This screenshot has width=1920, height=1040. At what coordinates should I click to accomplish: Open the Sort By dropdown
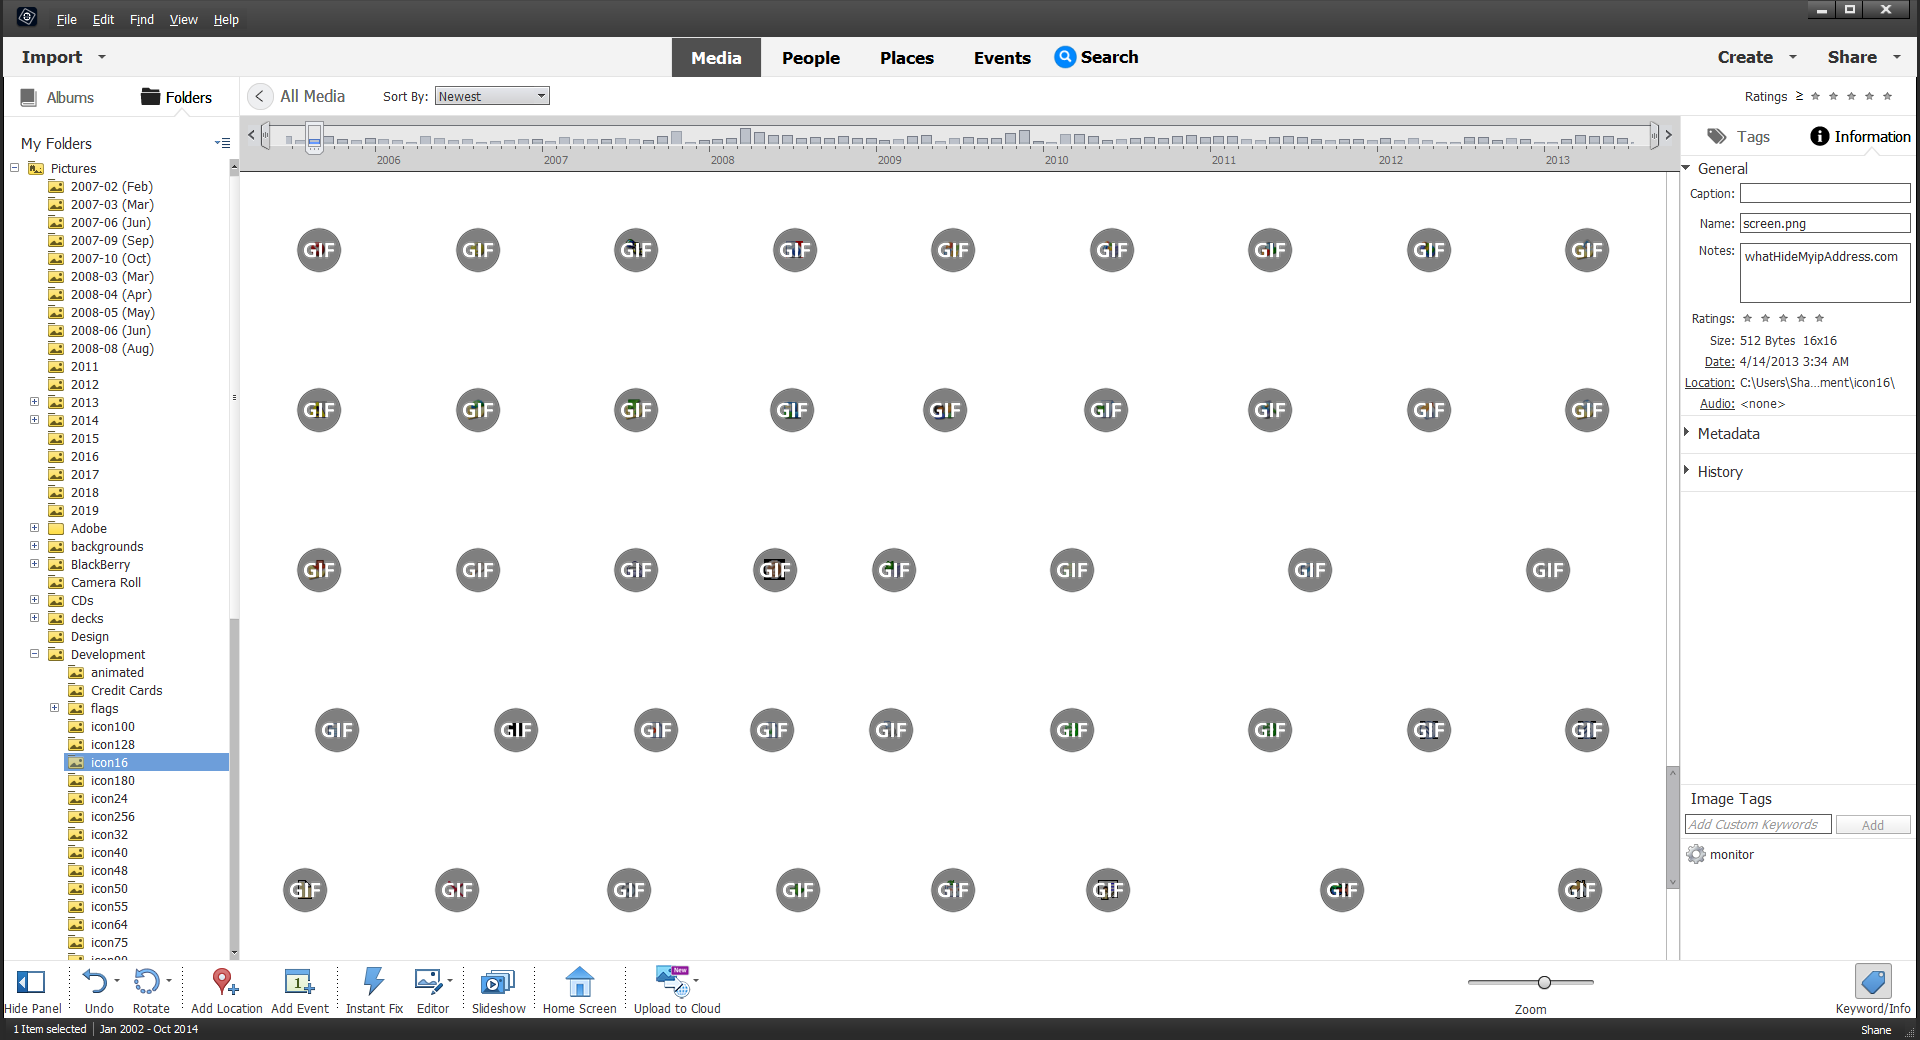coord(491,95)
